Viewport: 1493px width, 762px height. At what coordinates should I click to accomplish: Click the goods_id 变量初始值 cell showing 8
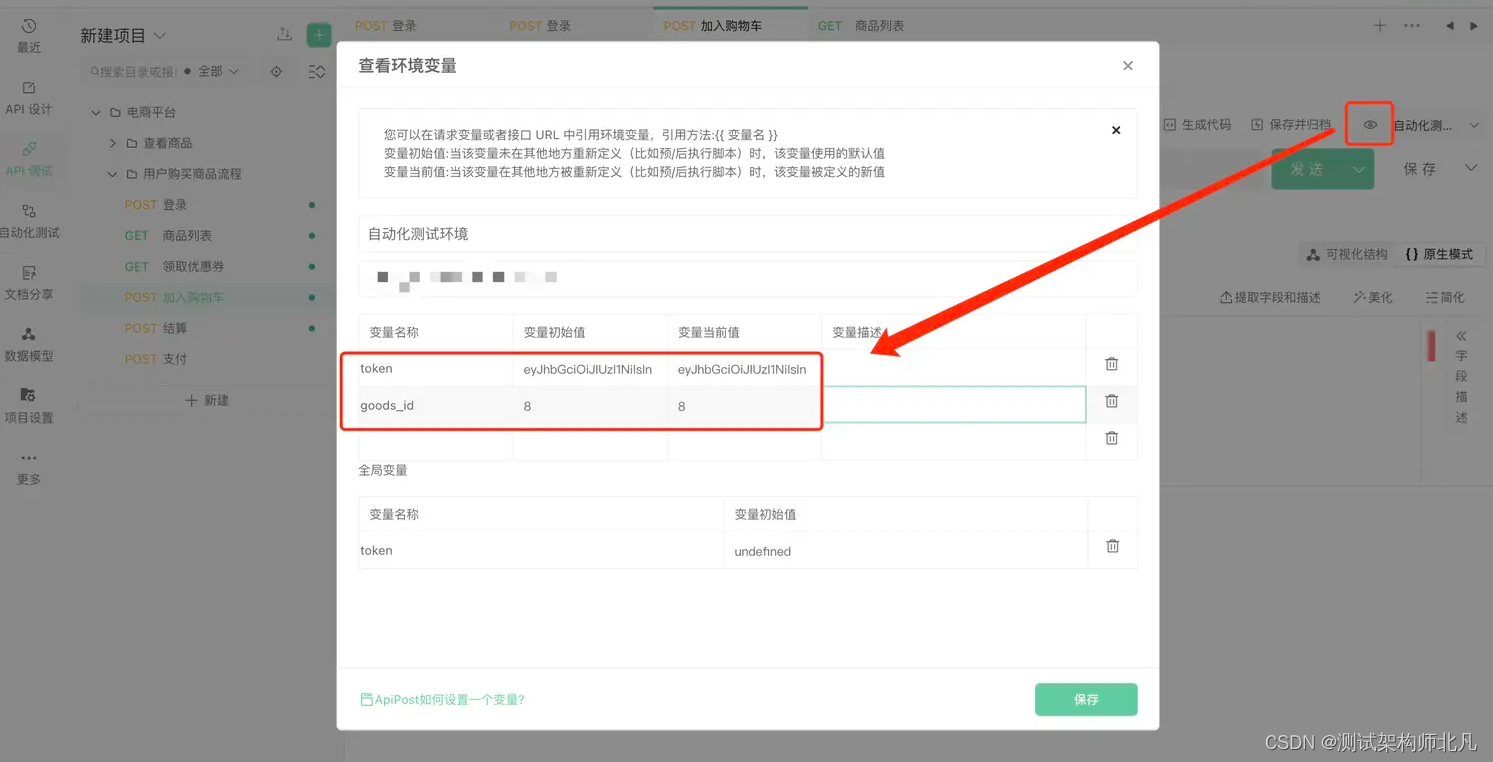coord(590,405)
